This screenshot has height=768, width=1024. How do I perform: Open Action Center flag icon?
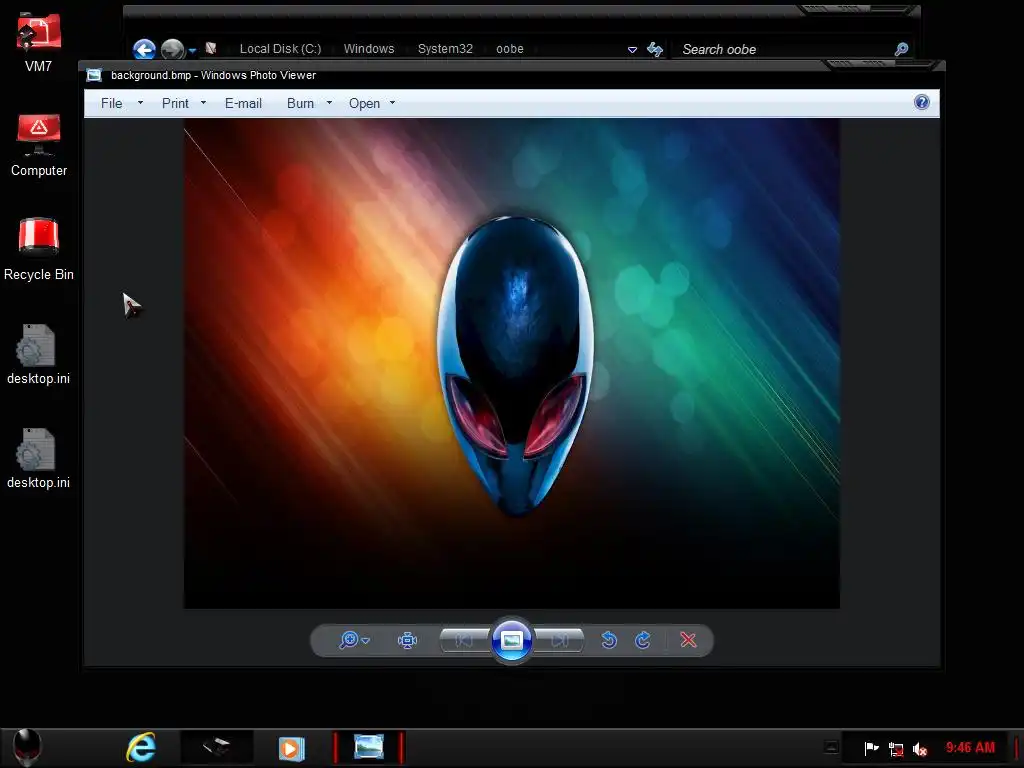click(871, 748)
